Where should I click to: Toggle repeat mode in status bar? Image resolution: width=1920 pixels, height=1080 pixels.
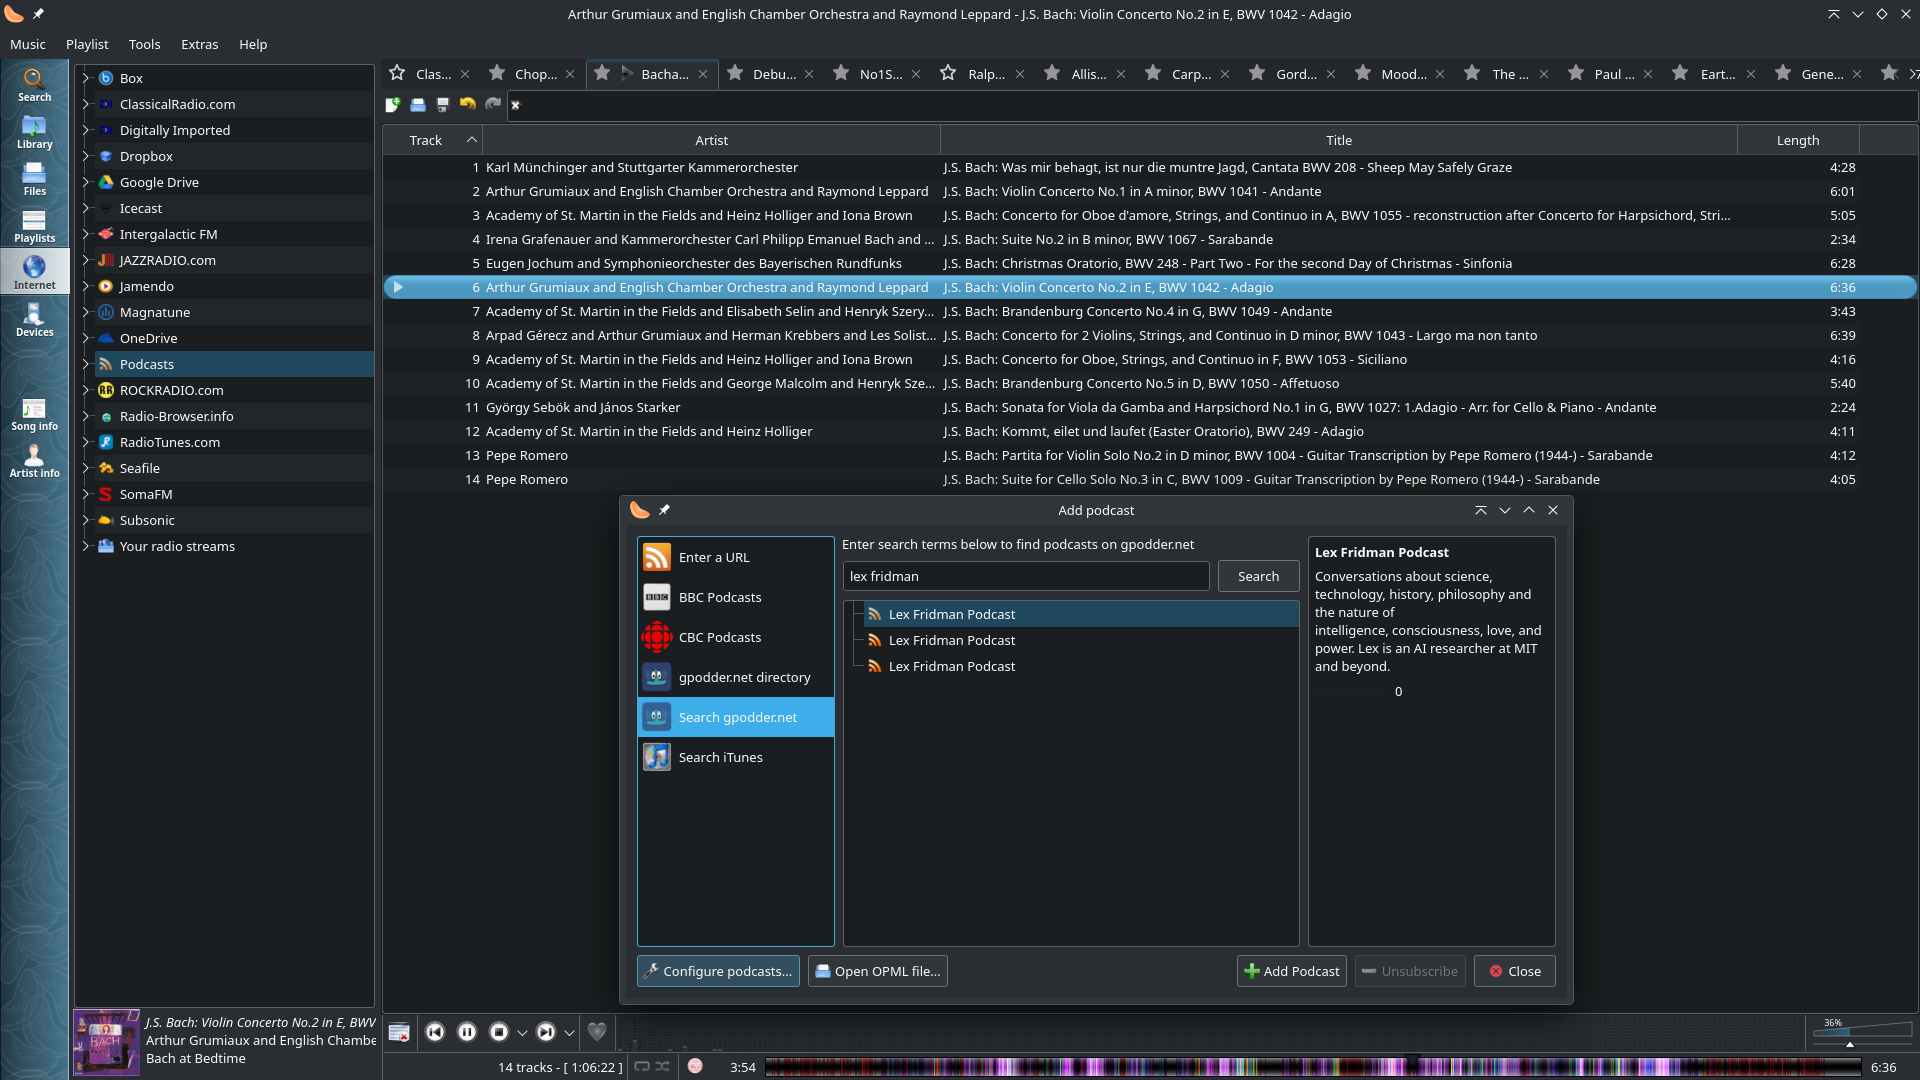coord(642,1067)
